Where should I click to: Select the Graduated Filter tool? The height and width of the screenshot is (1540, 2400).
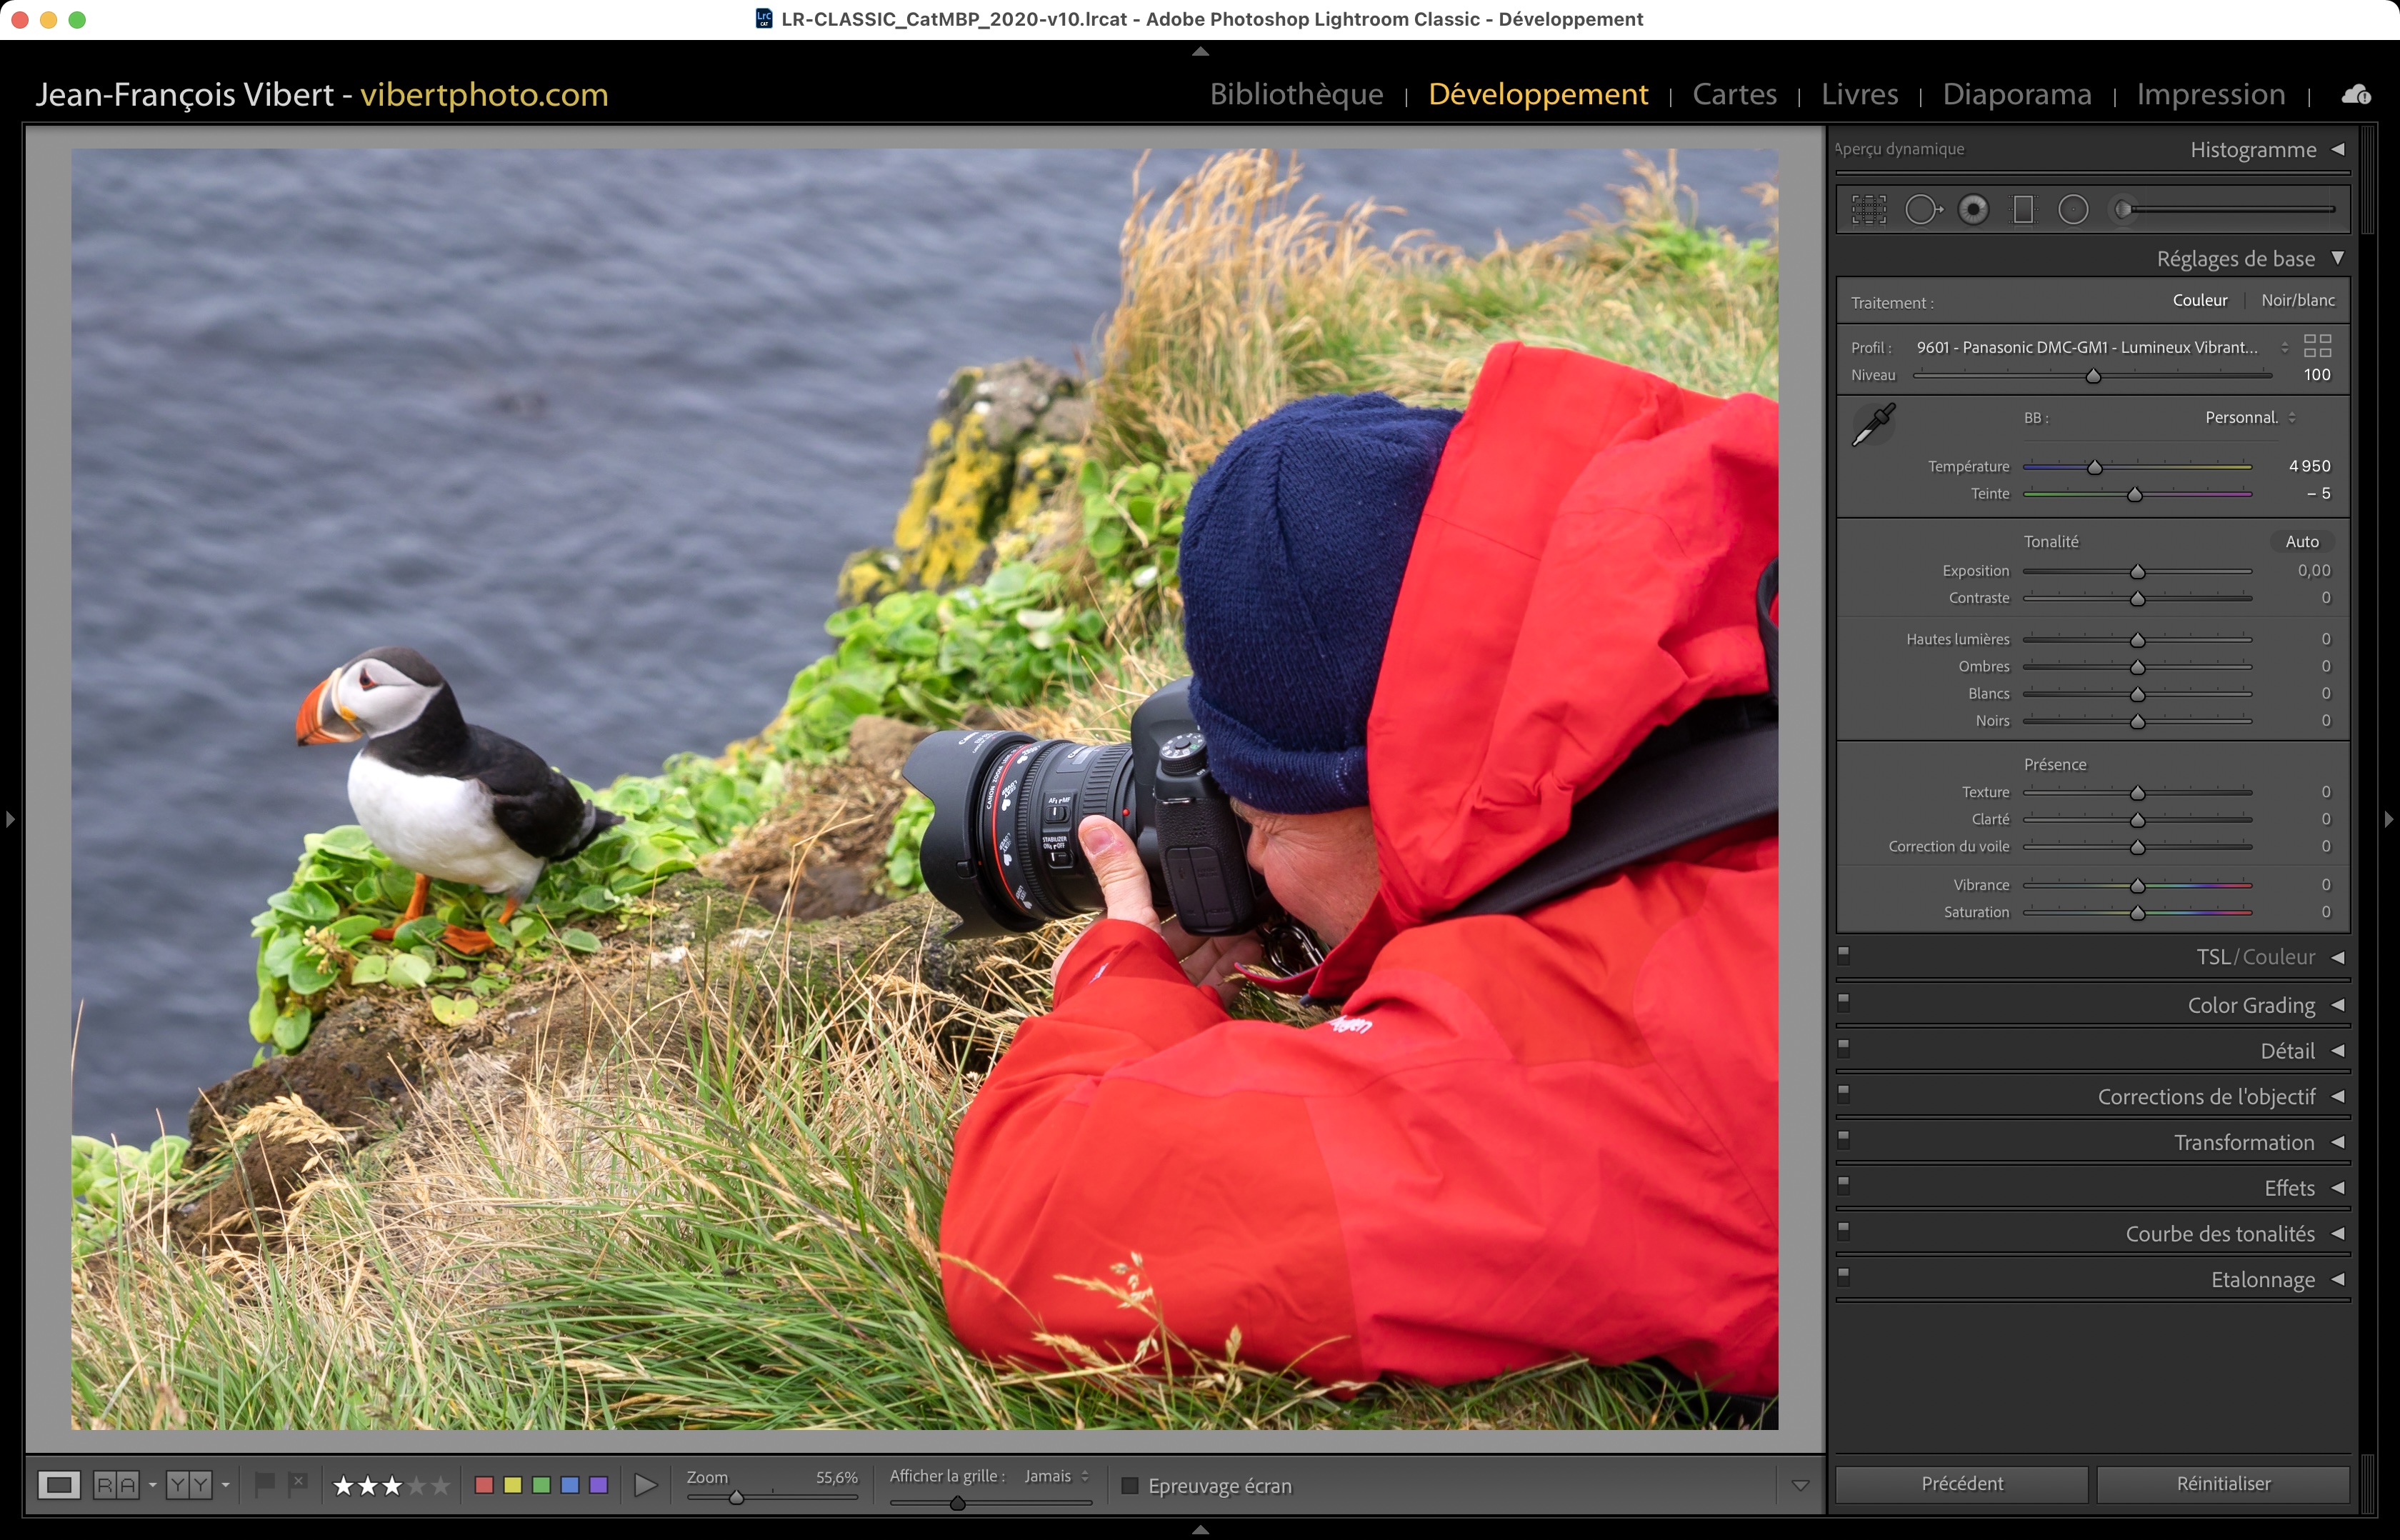2023,210
